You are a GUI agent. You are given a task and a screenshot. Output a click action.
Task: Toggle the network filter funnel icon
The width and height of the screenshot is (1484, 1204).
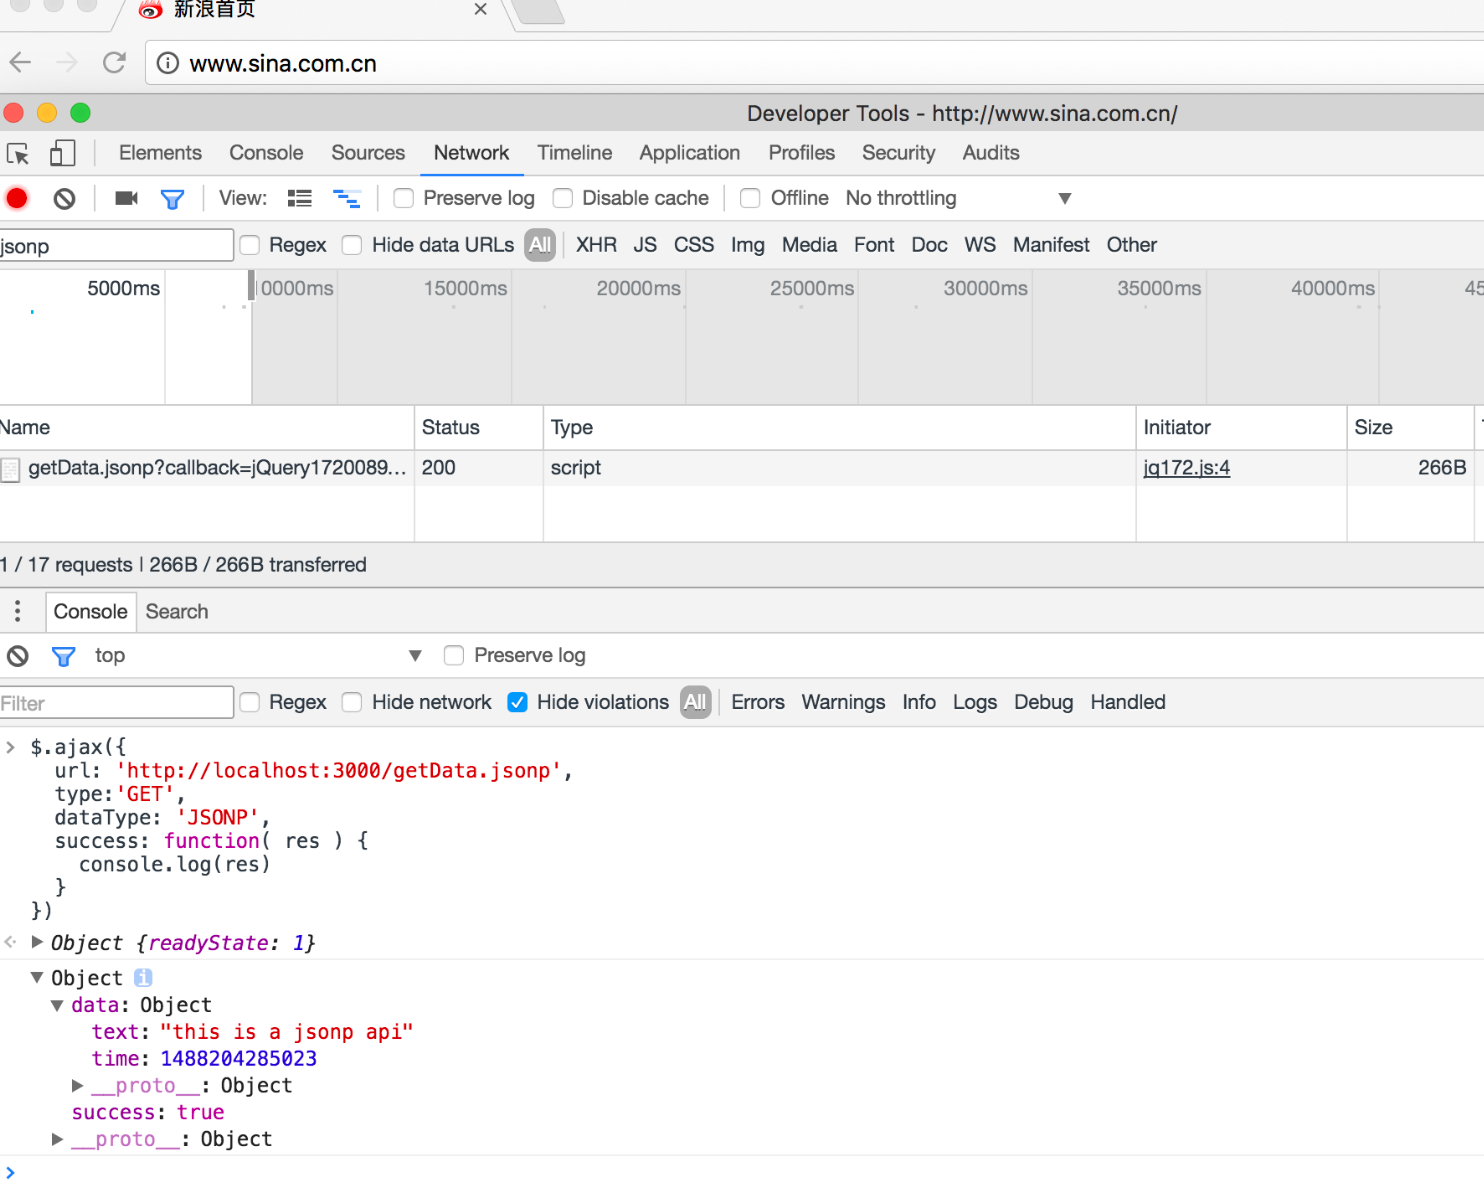[172, 199]
